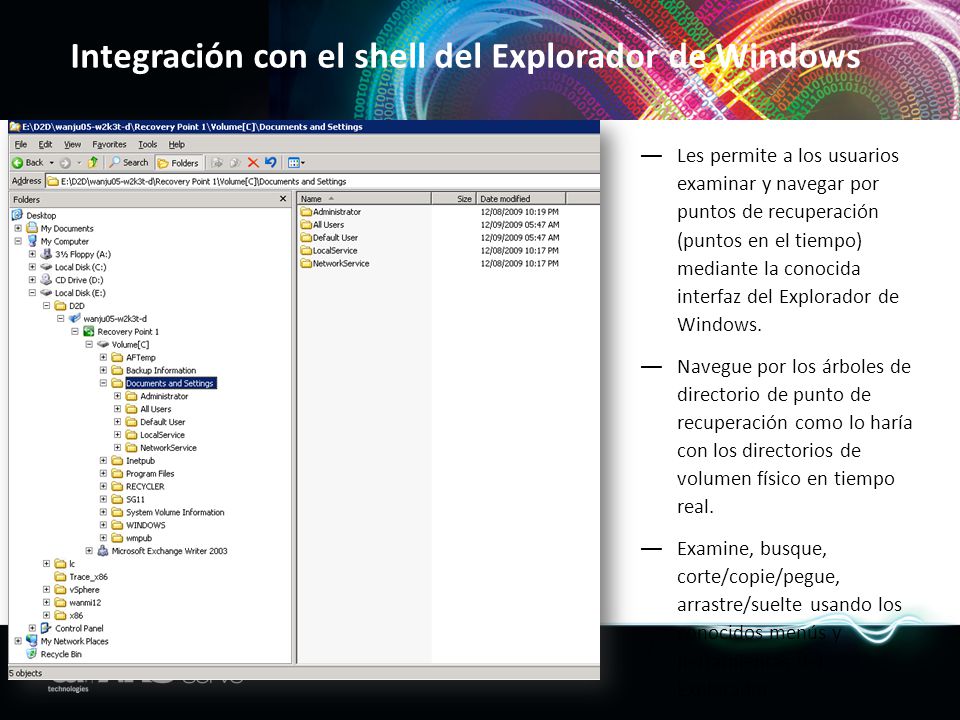Select All Users folder in file list
960x720 pixels.
328,225
